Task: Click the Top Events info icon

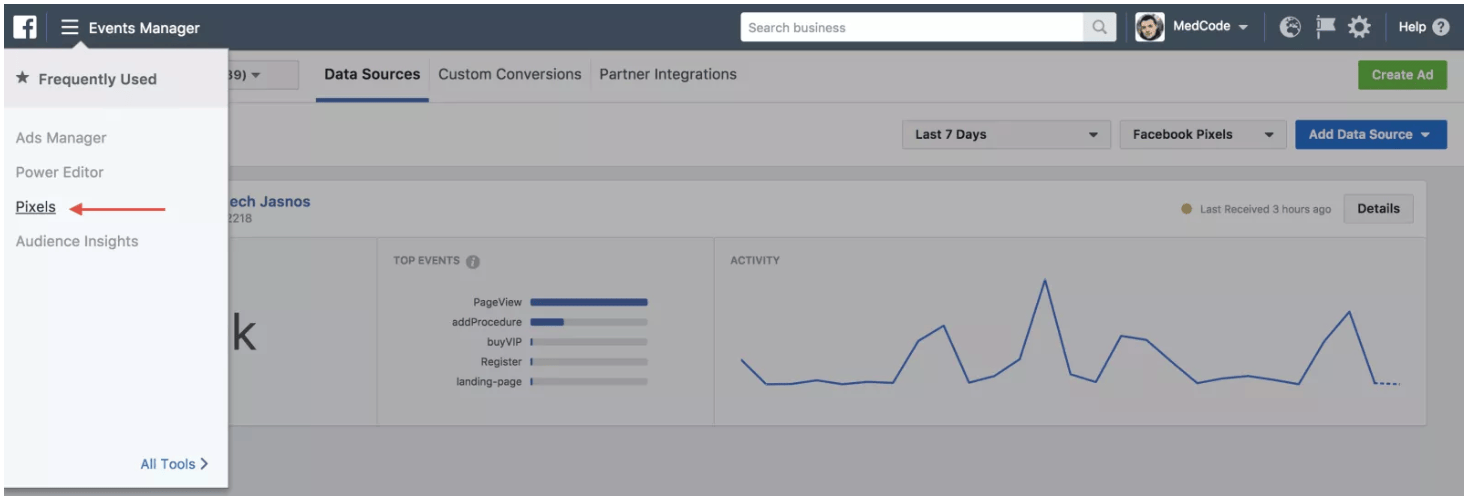Action: tap(473, 262)
